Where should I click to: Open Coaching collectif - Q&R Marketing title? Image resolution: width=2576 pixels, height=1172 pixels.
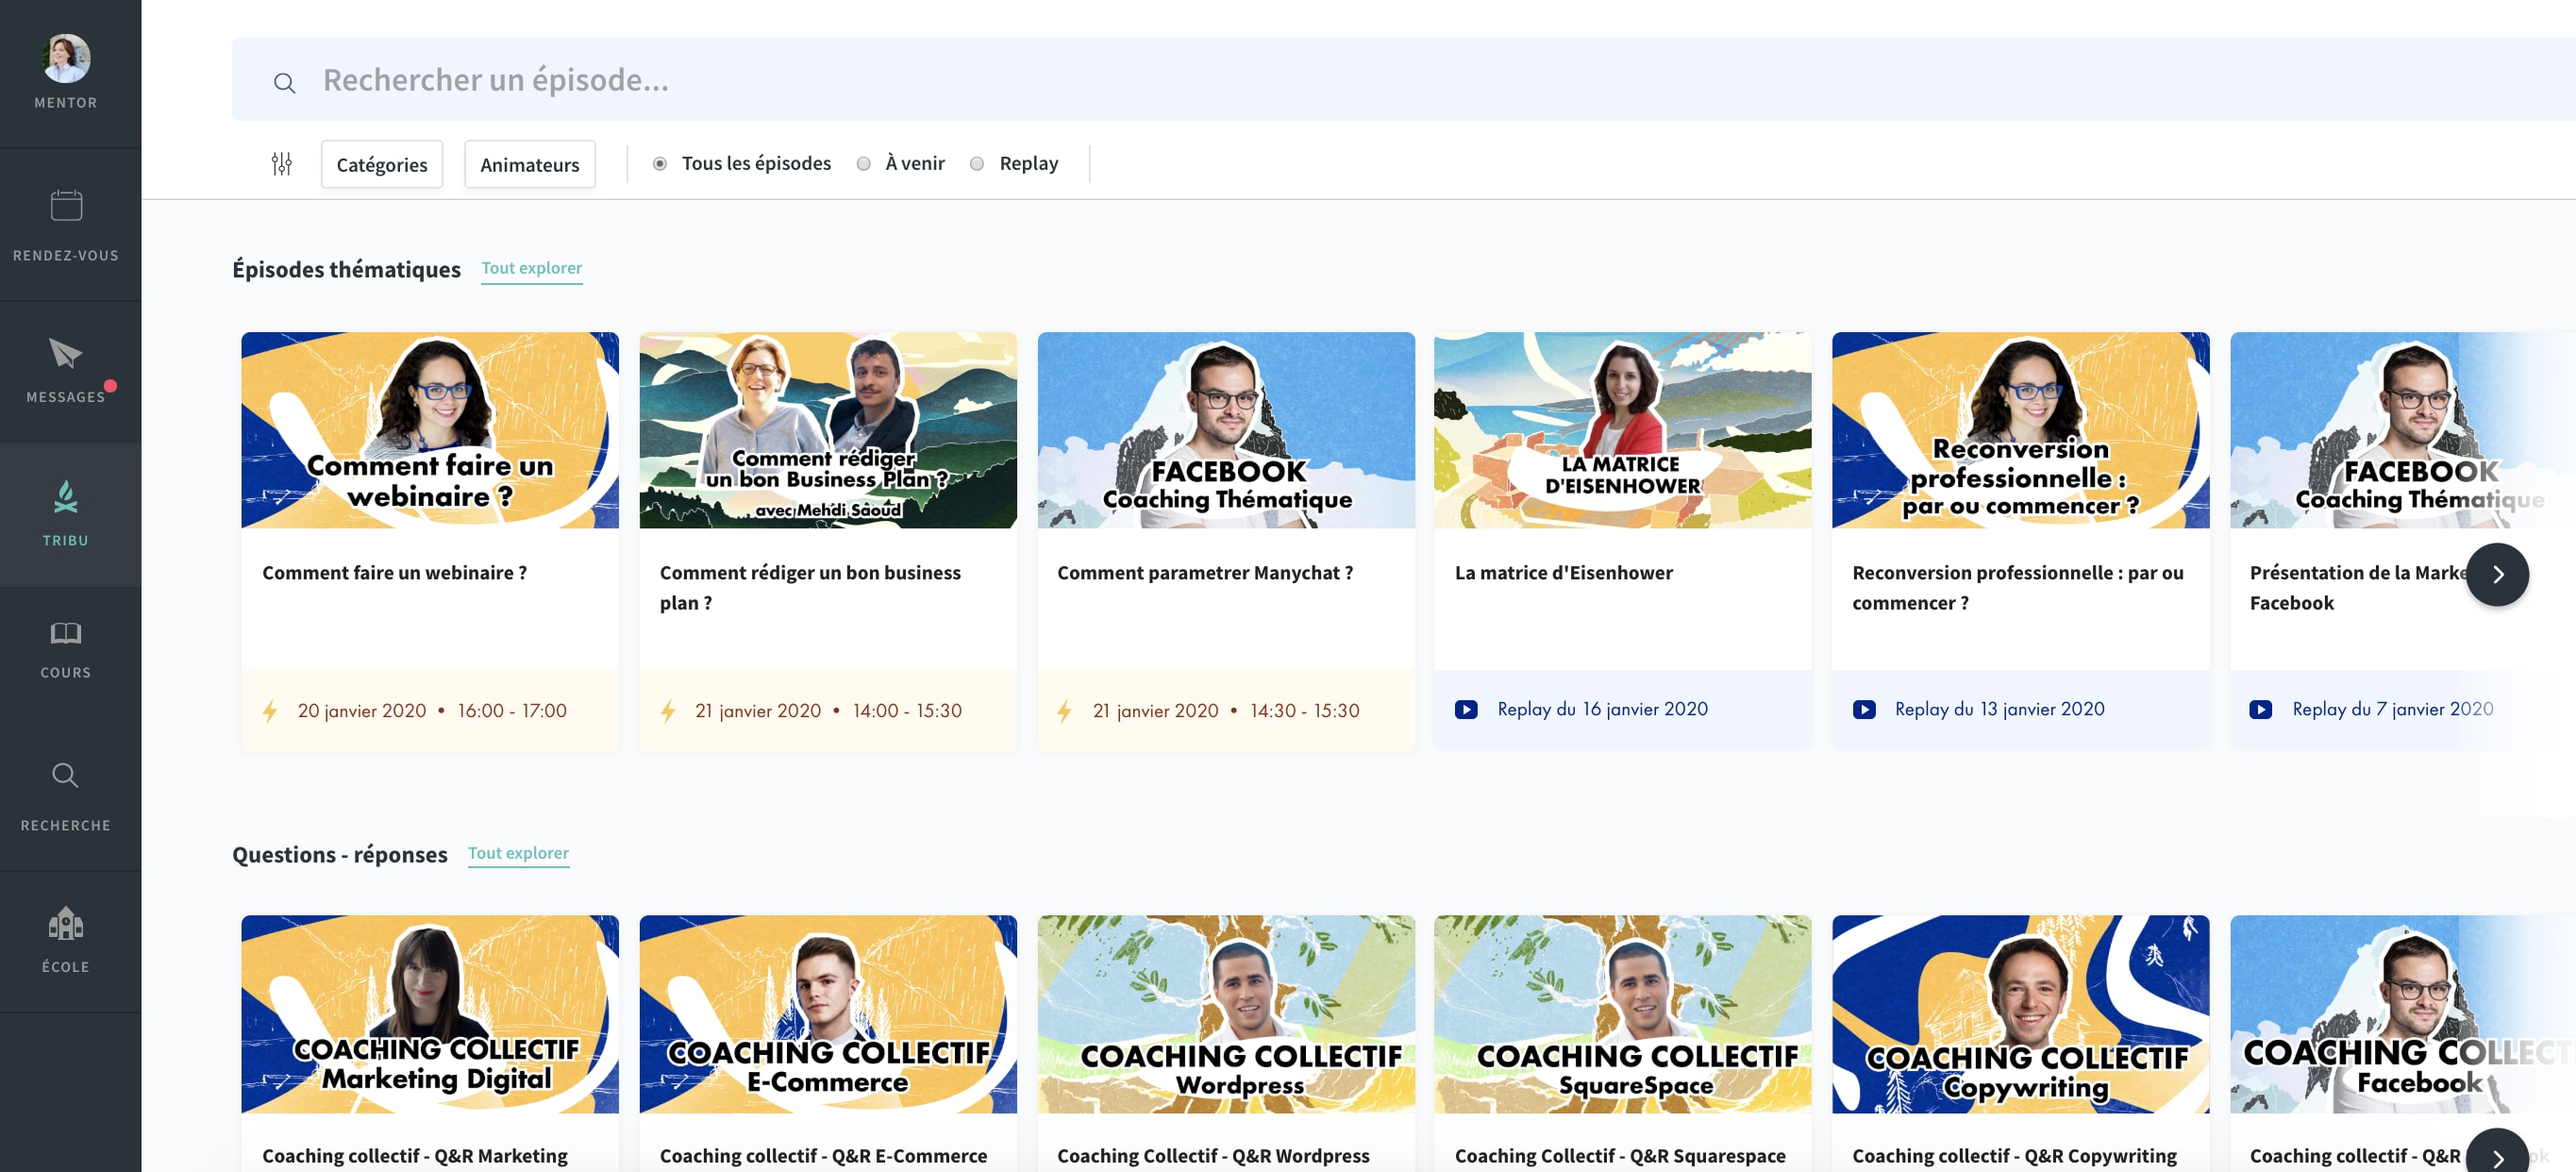click(x=415, y=1156)
